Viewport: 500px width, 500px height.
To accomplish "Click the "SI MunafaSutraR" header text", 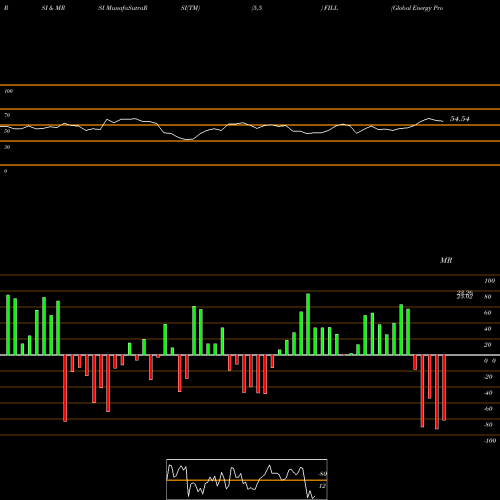I will coord(123,8).
